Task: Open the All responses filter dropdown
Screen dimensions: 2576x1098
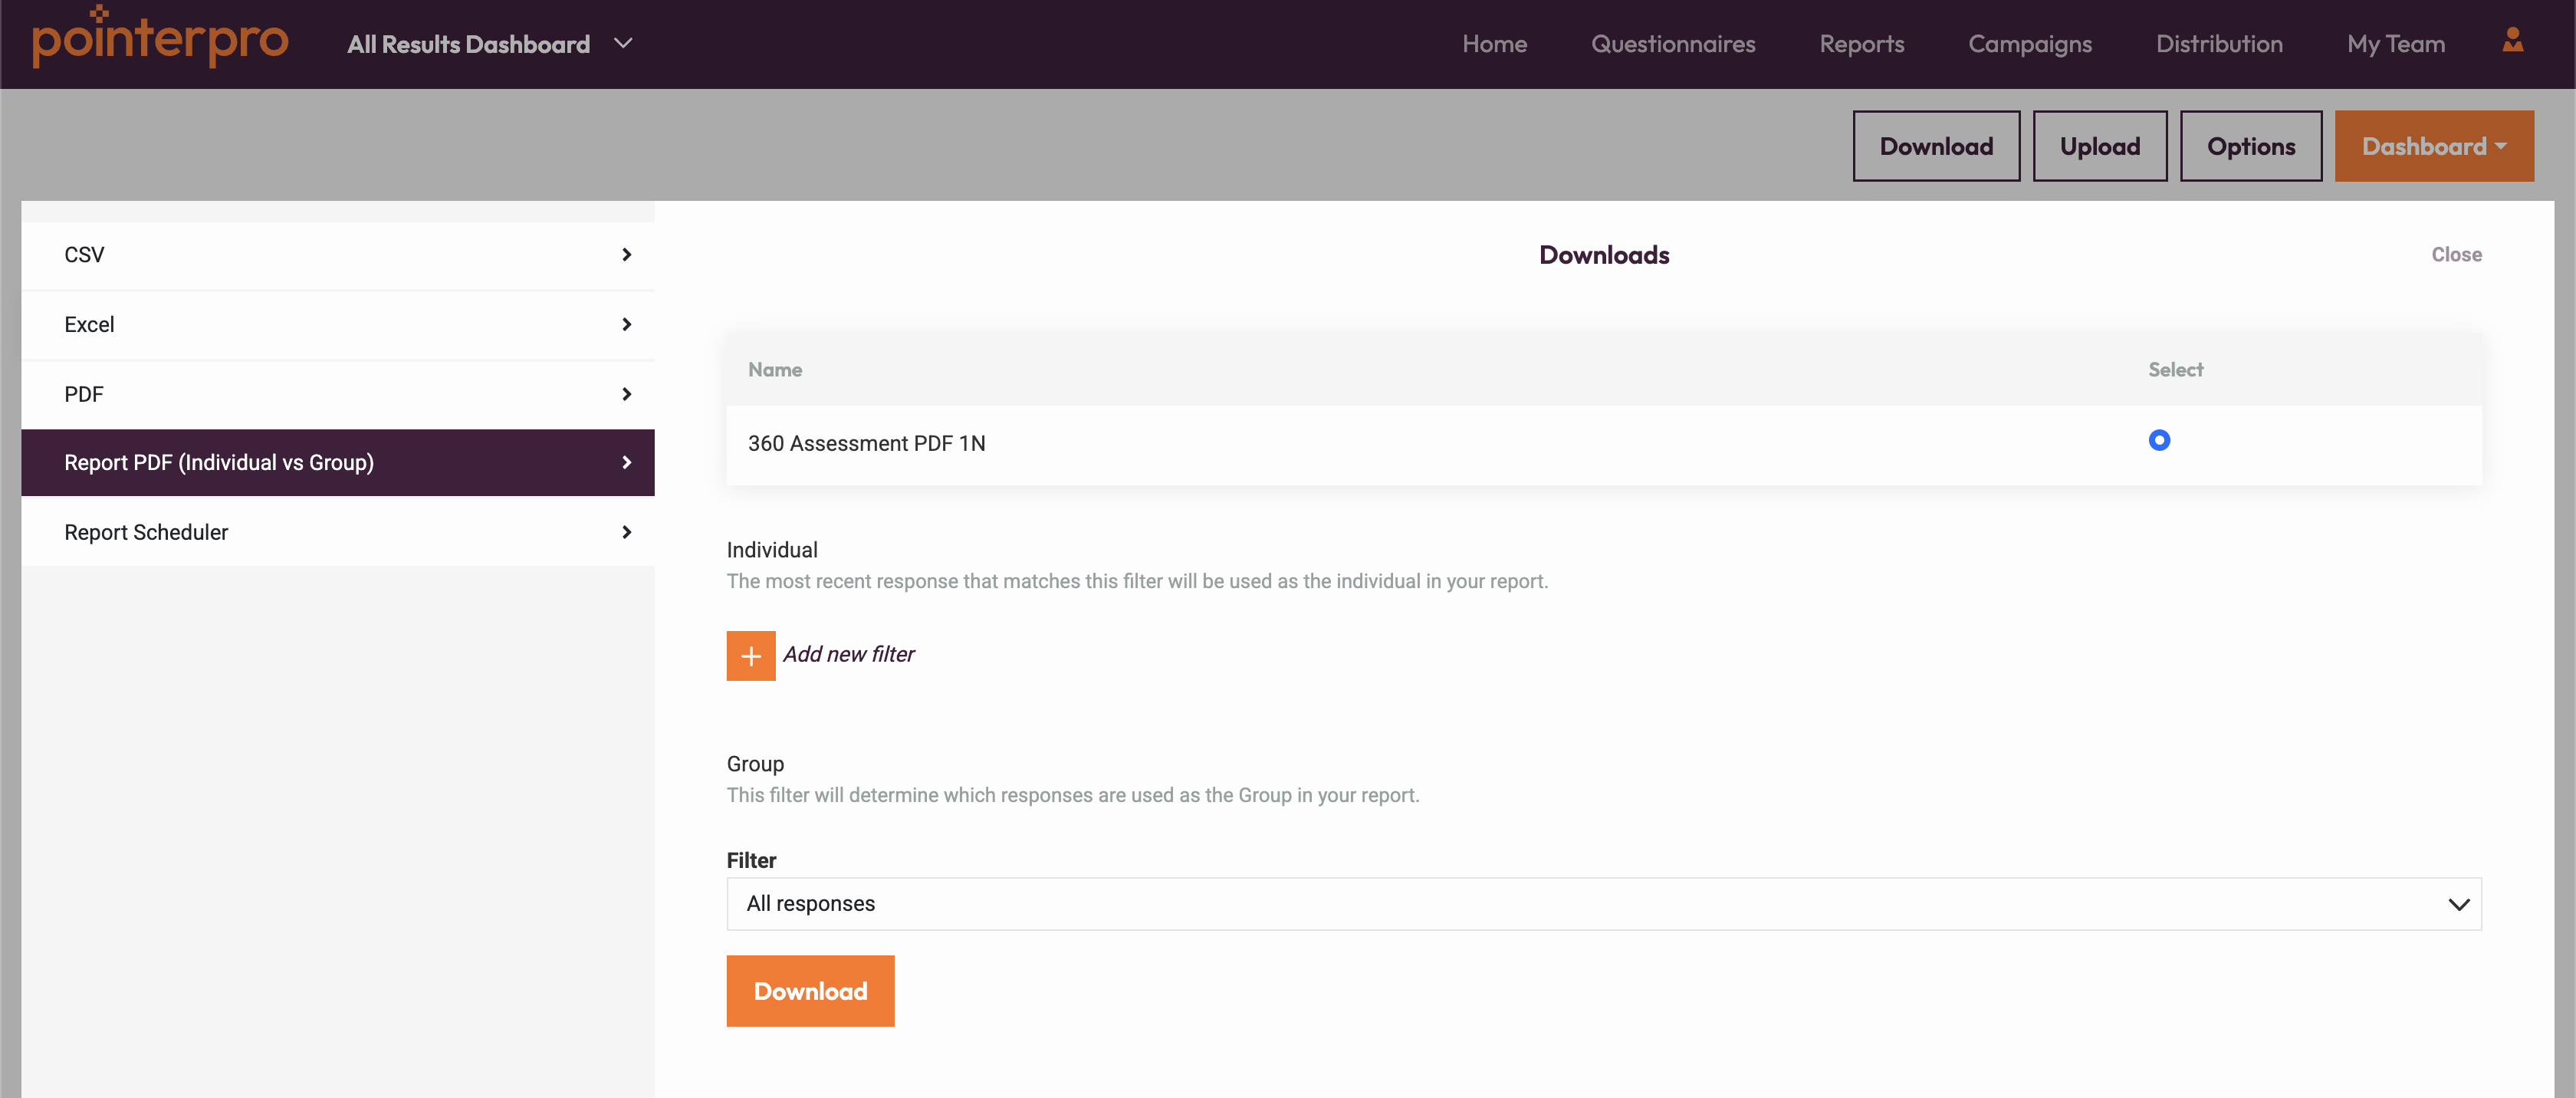Action: 1603,904
